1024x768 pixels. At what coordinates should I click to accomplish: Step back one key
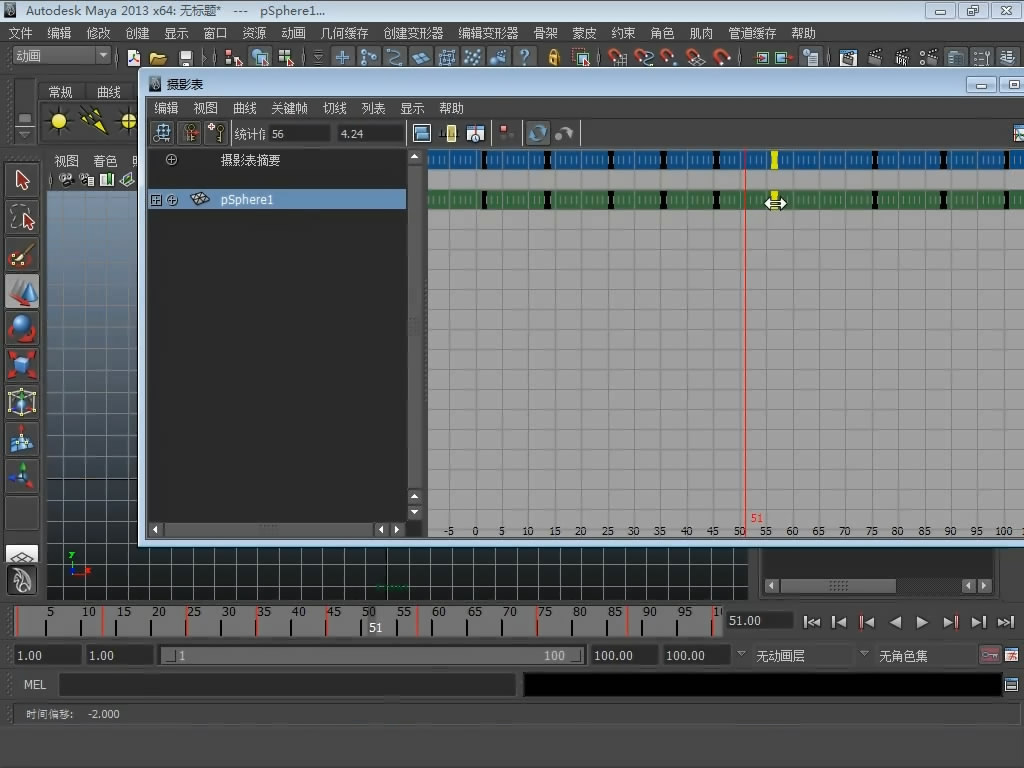(867, 622)
